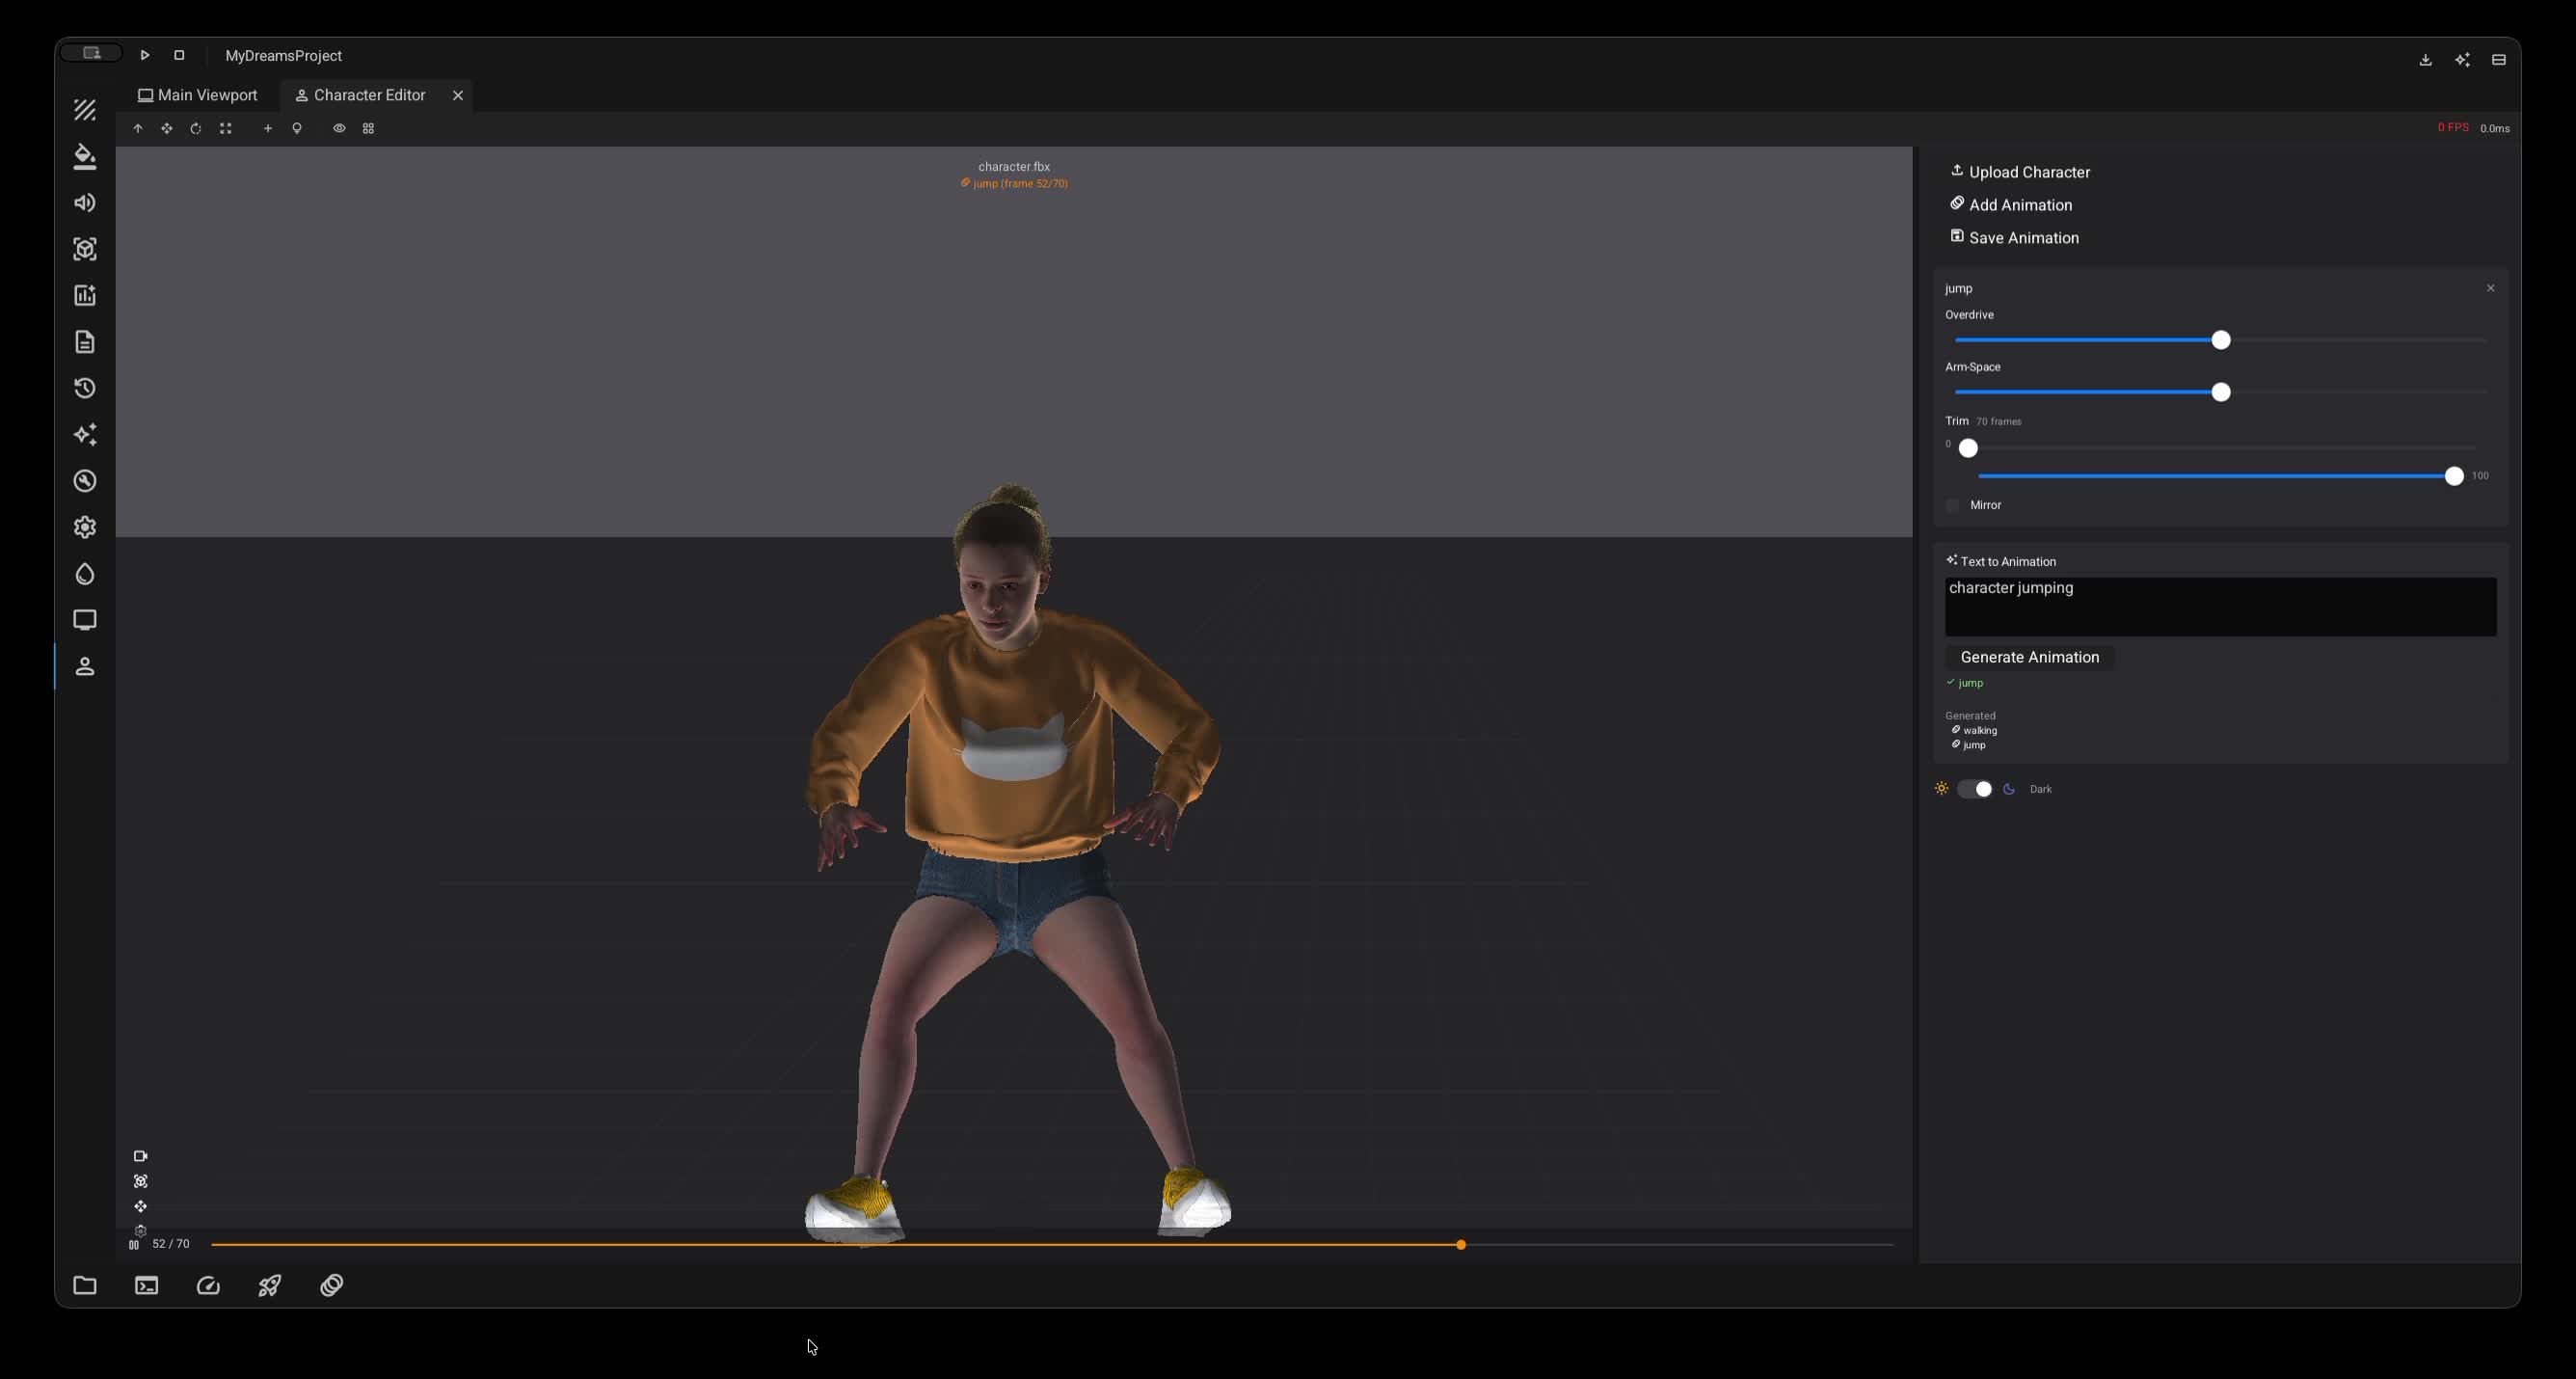The height and width of the screenshot is (1379, 2576).
Task: Open the paint bucket fill panel
Action: 85,157
